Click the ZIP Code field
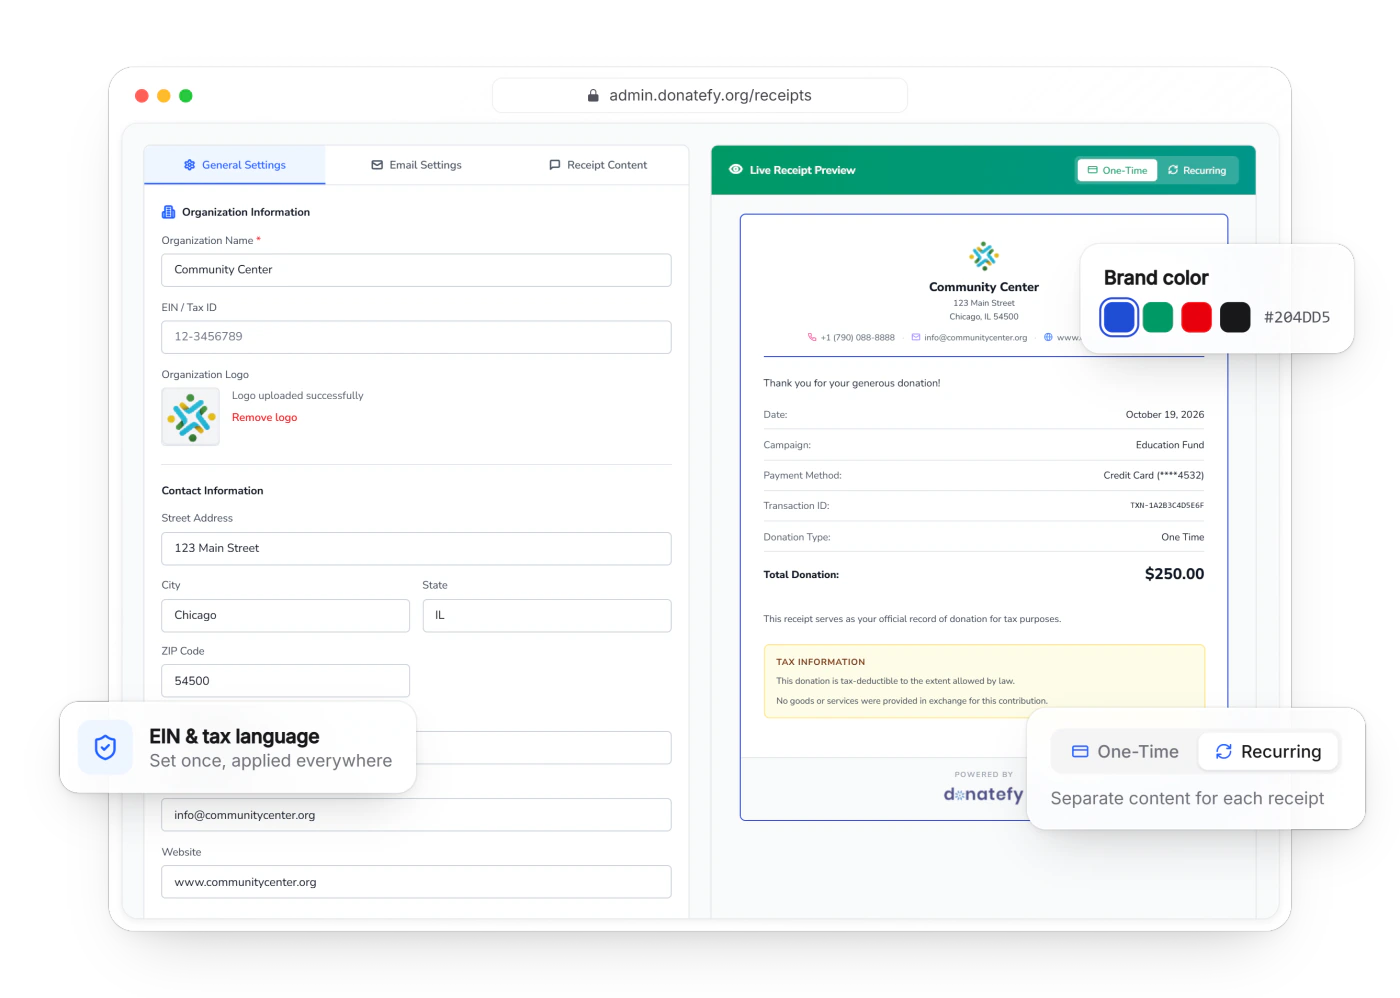The image size is (1400, 998). point(286,681)
